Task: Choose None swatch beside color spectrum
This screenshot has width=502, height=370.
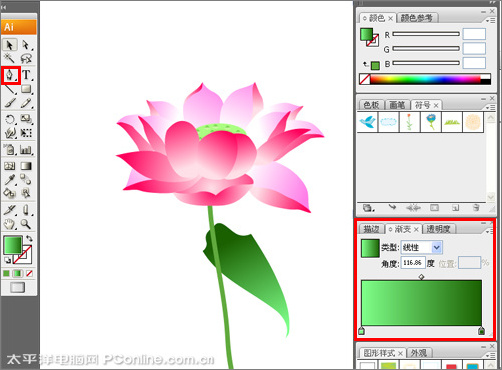Action: [365, 79]
